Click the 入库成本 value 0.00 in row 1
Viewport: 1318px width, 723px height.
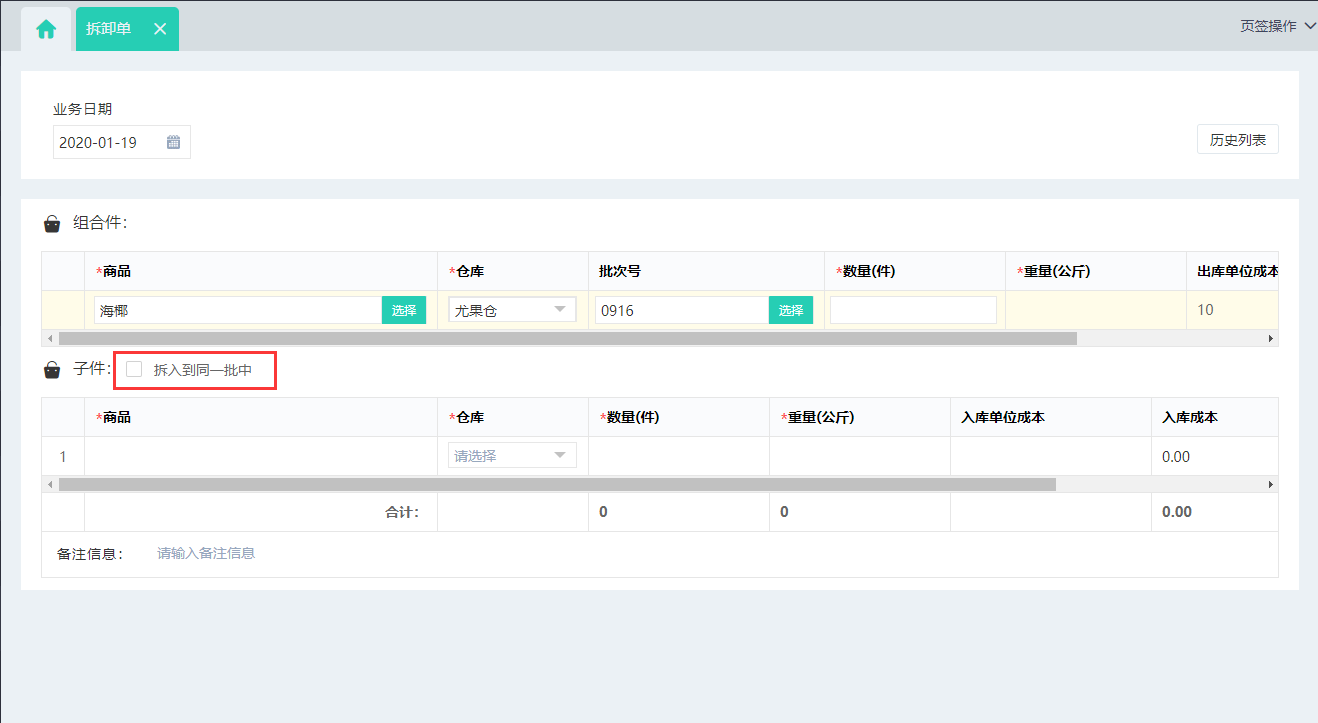click(x=1177, y=456)
